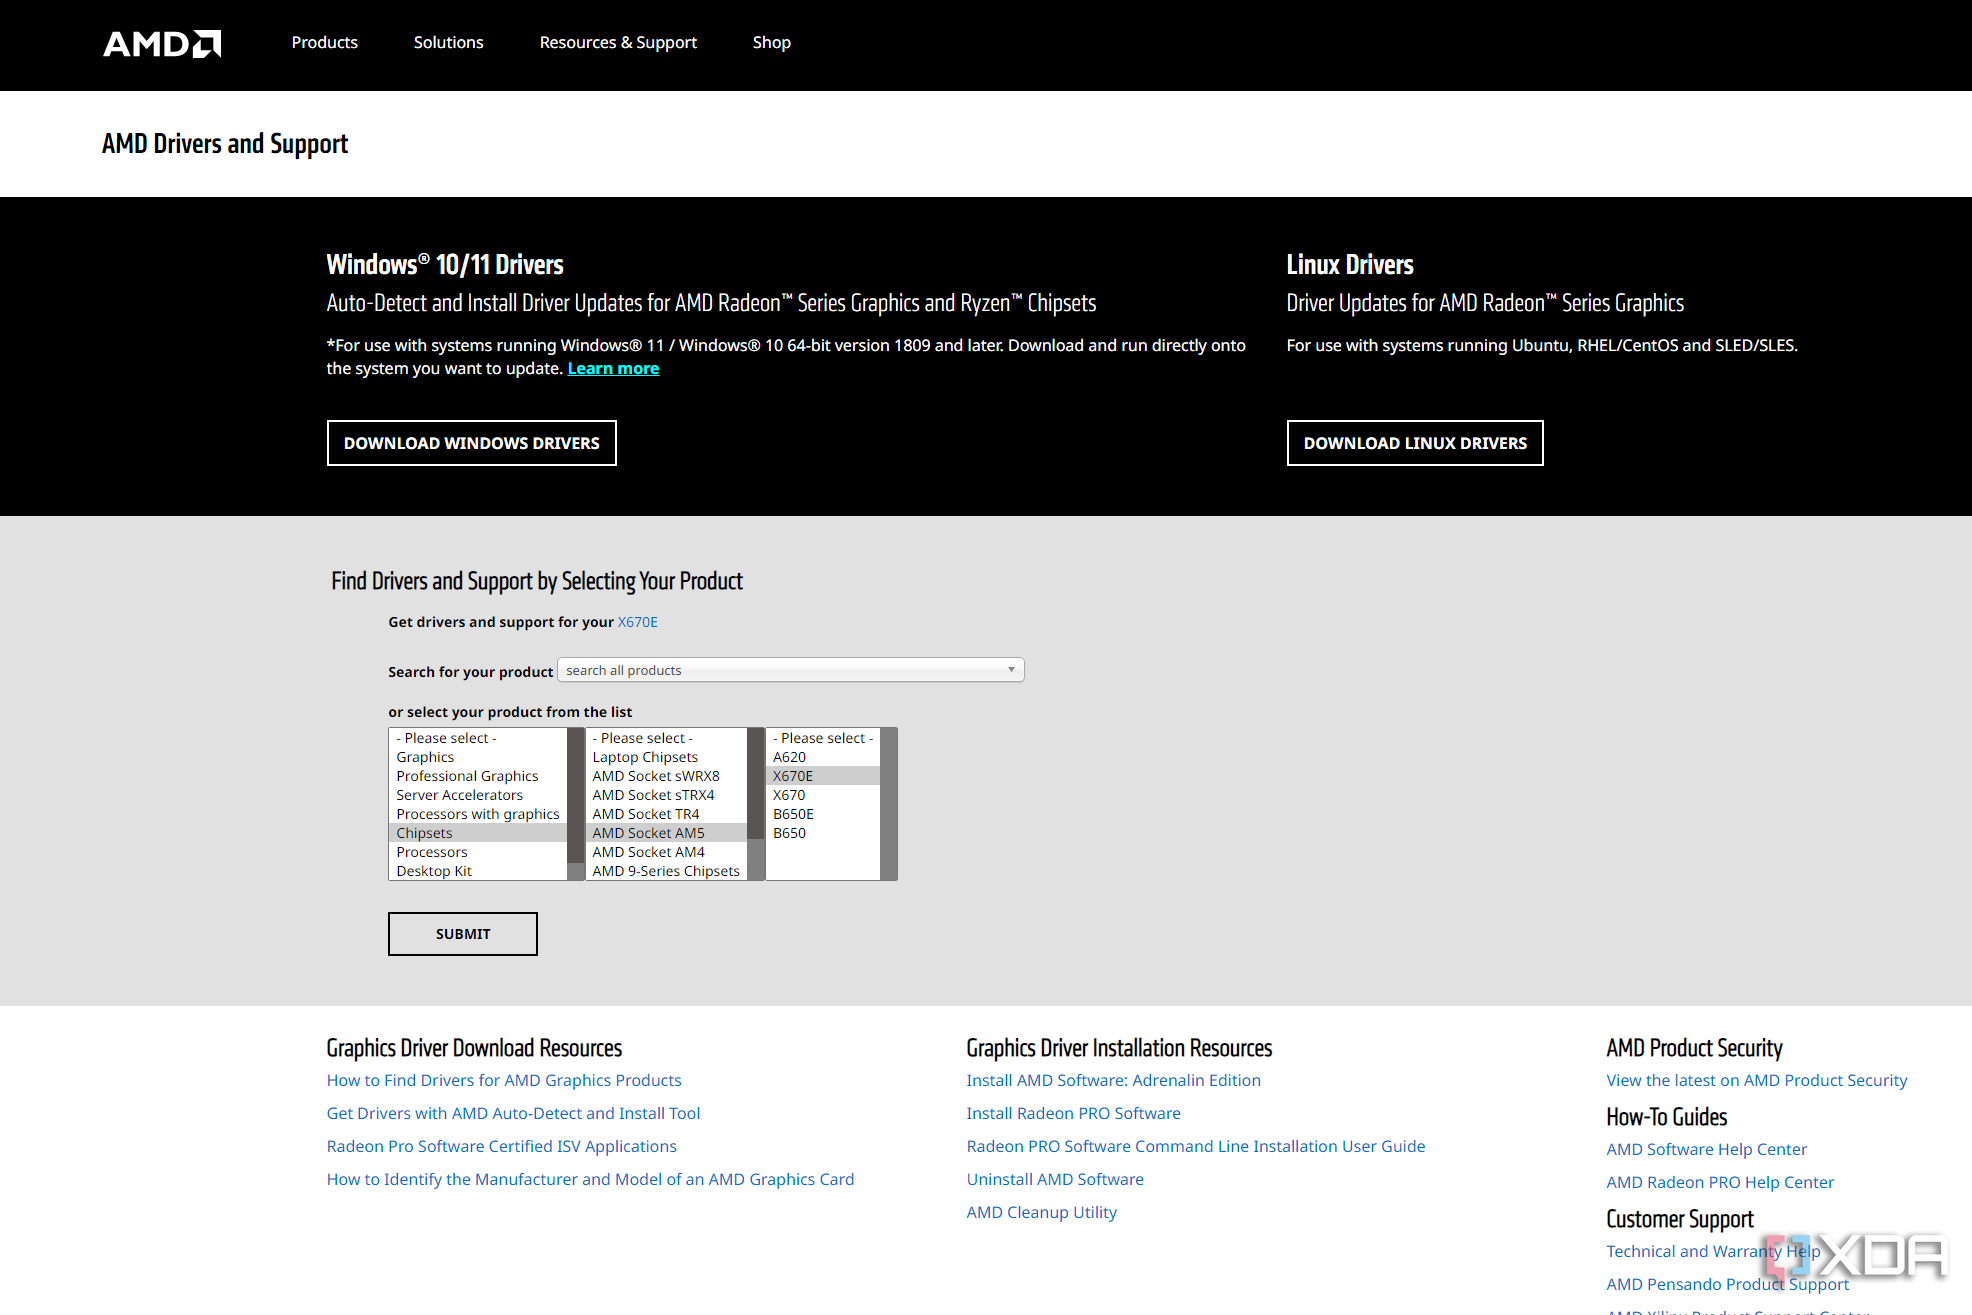1972x1315 pixels.
Task: Open Technical and Warranty Help link
Action: 1712,1251
